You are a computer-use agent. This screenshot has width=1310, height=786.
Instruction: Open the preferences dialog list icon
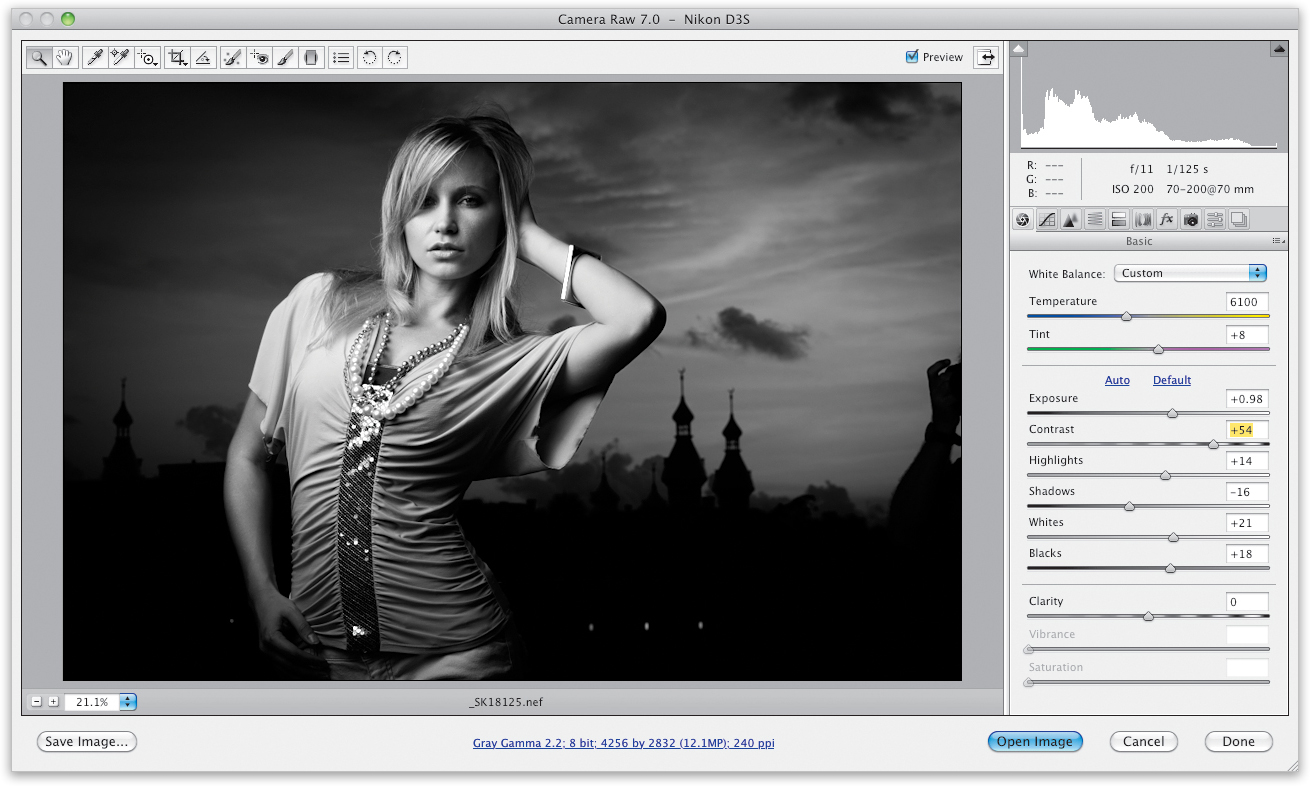click(341, 58)
